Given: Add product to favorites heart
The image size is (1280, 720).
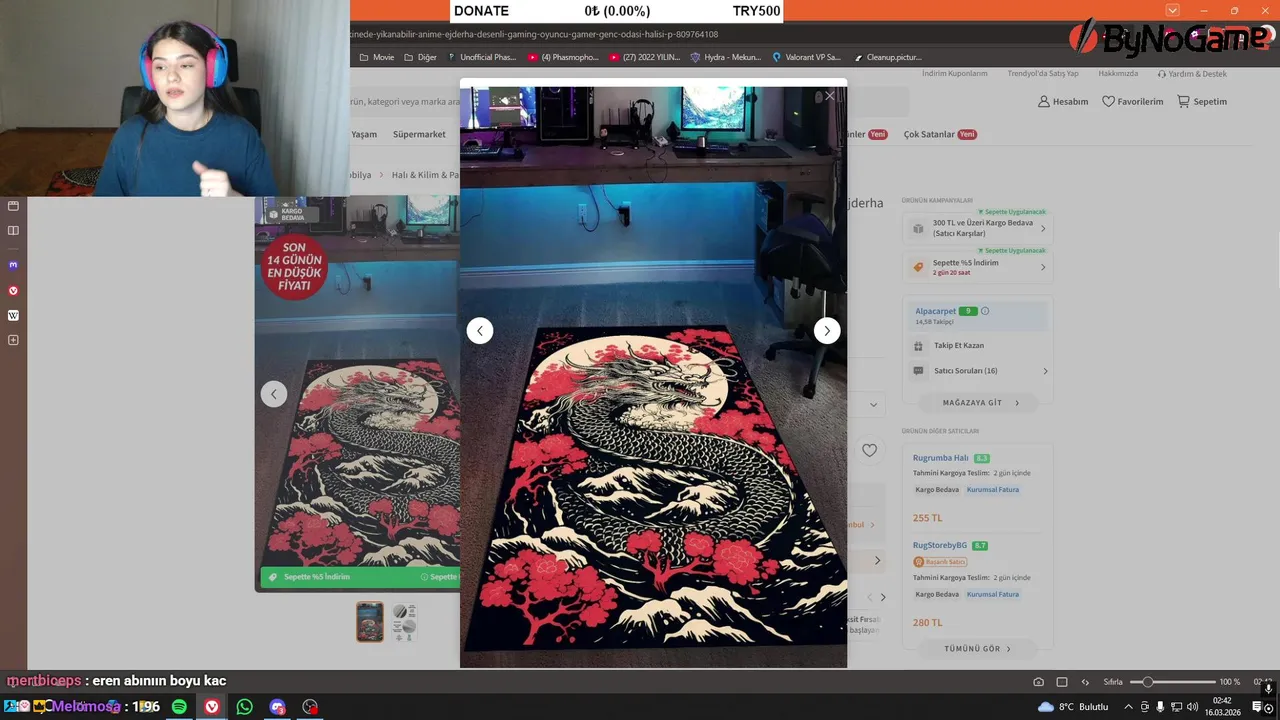Looking at the screenshot, I should tap(869, 450).
